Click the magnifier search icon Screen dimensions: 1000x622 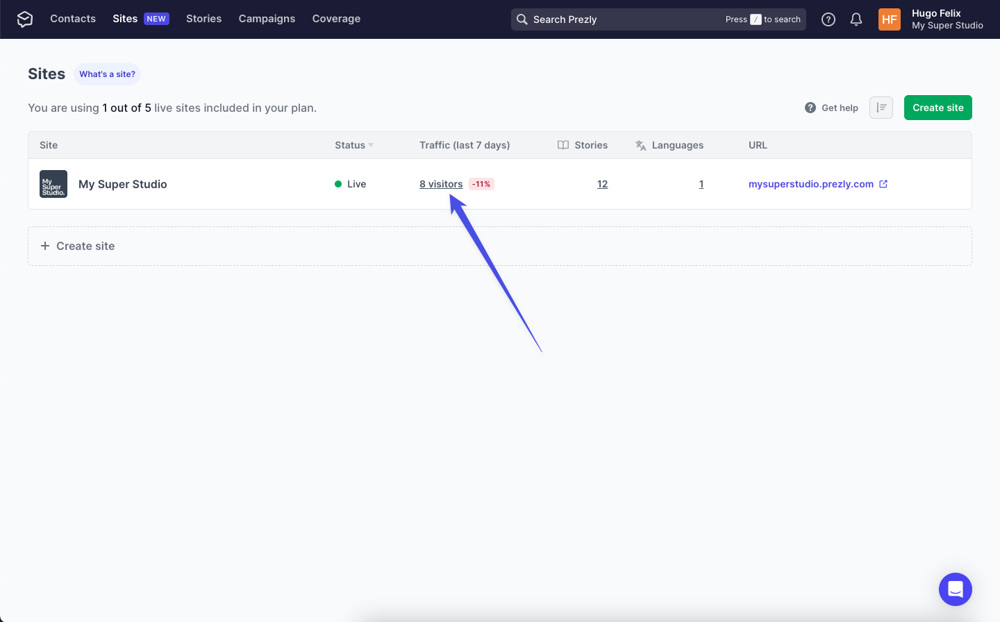tap(522, 19)
